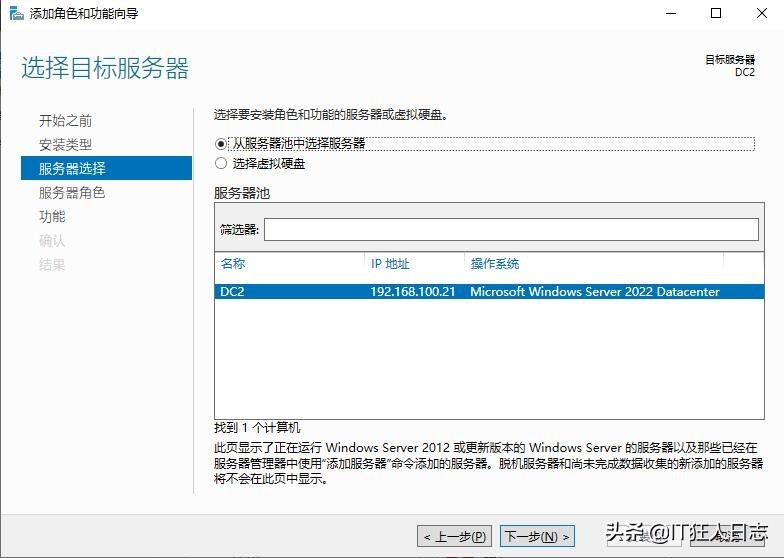Select the server pool radio option
This screenshot has width=784, height=558.
[x=220, y=144]
